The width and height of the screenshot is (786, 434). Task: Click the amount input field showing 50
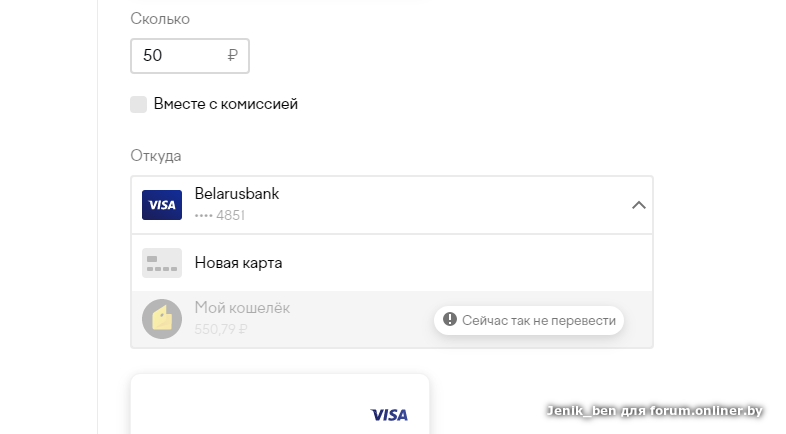click(x=180, y=56)
